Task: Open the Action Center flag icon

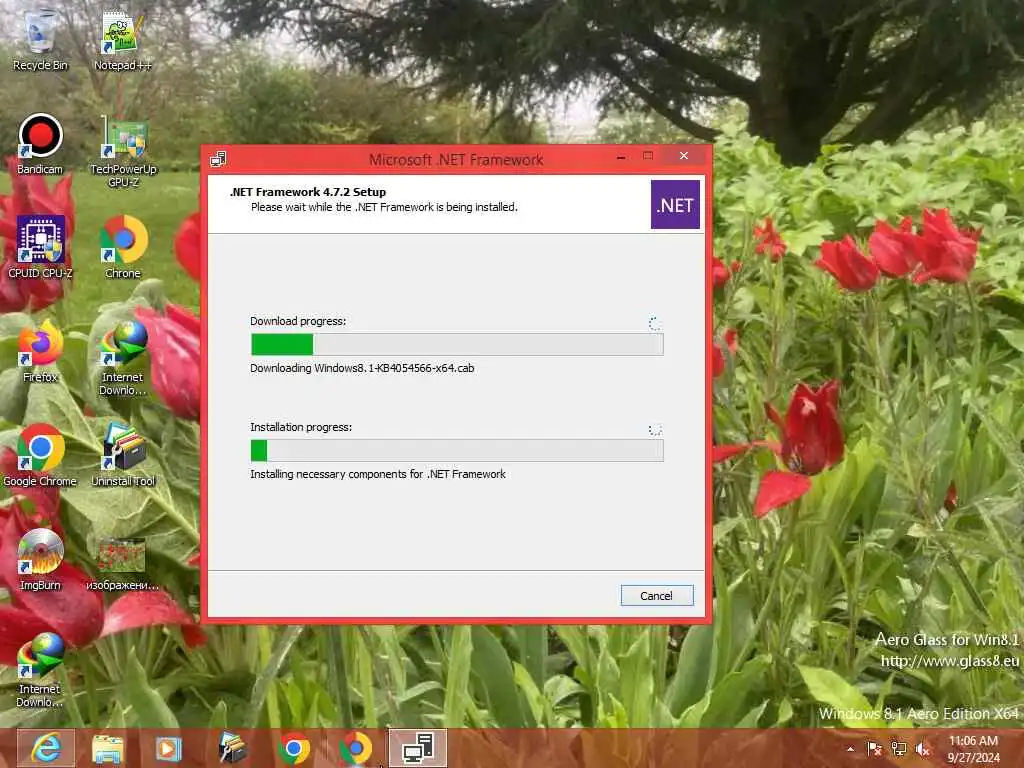Action: [x=874, y=749]
